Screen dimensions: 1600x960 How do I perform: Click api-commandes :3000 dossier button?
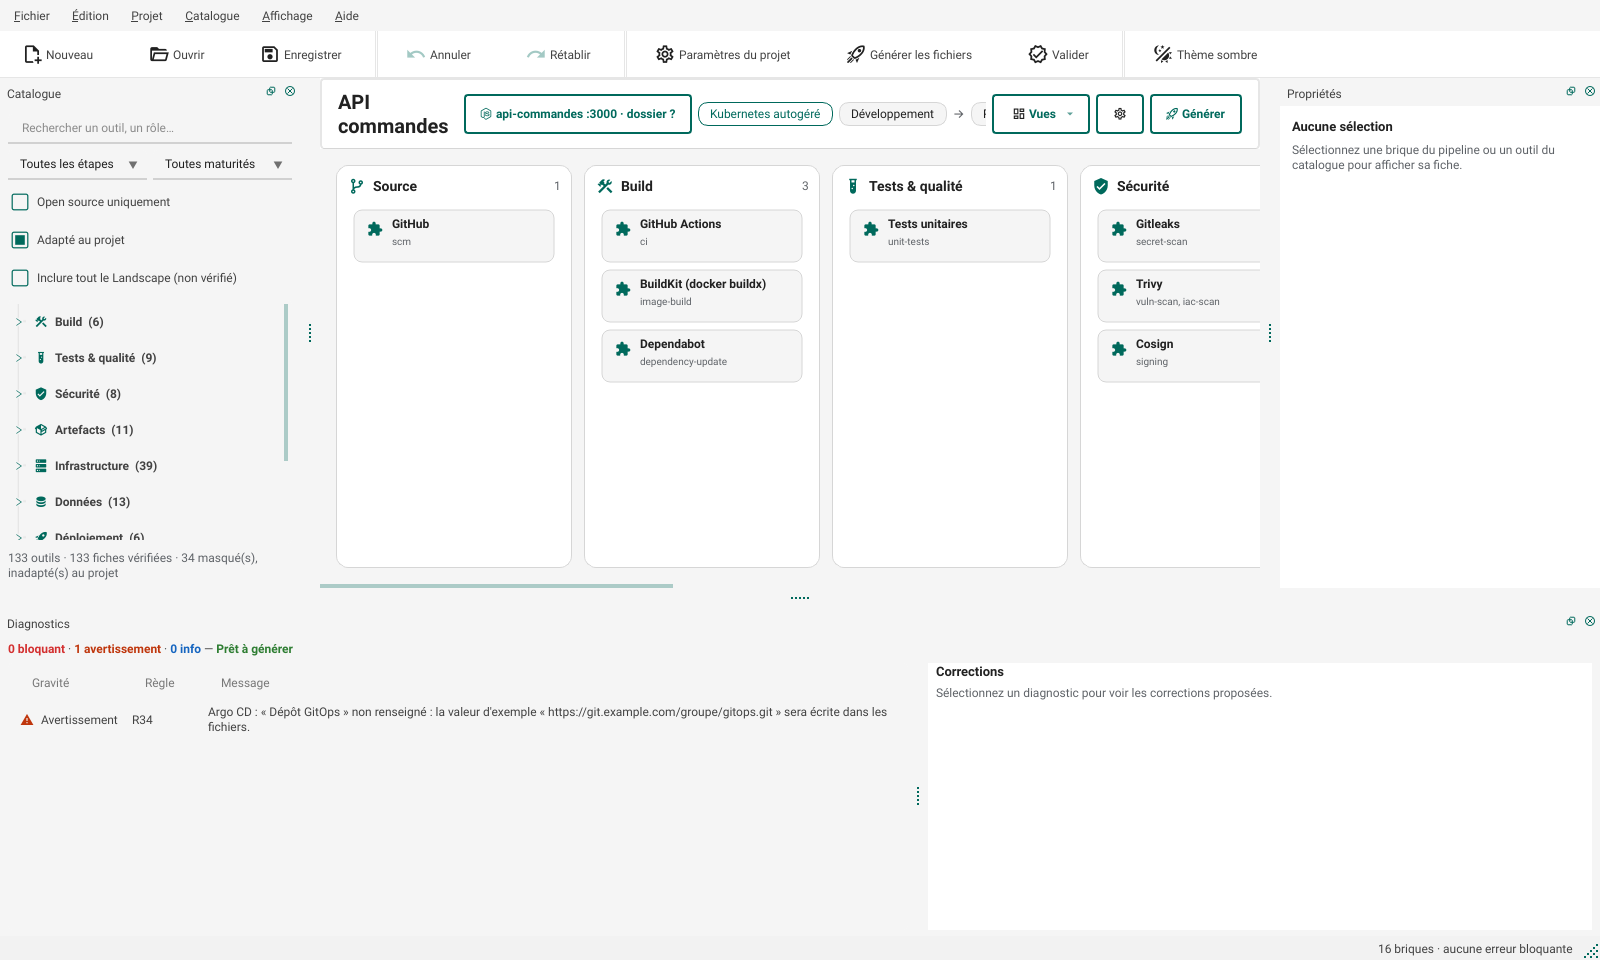click(x=577, y=114)
